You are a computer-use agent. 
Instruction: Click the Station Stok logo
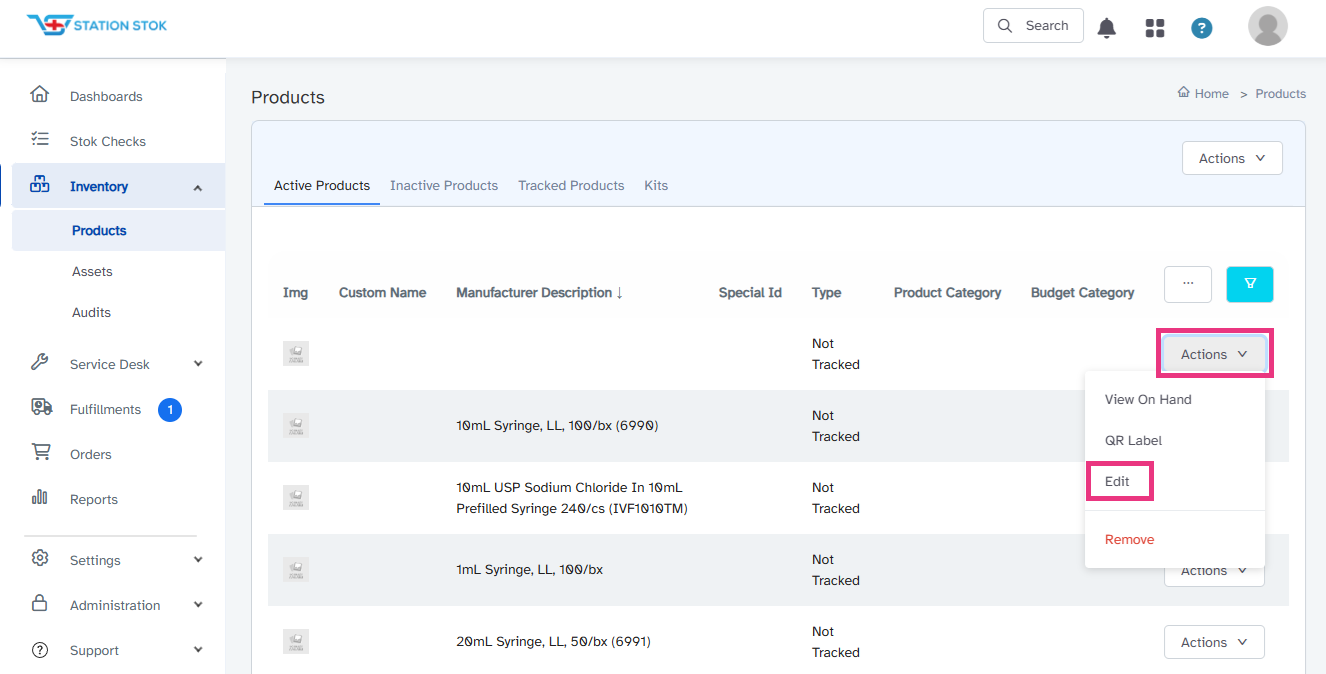pyautogui.click(x=97, y=25)
